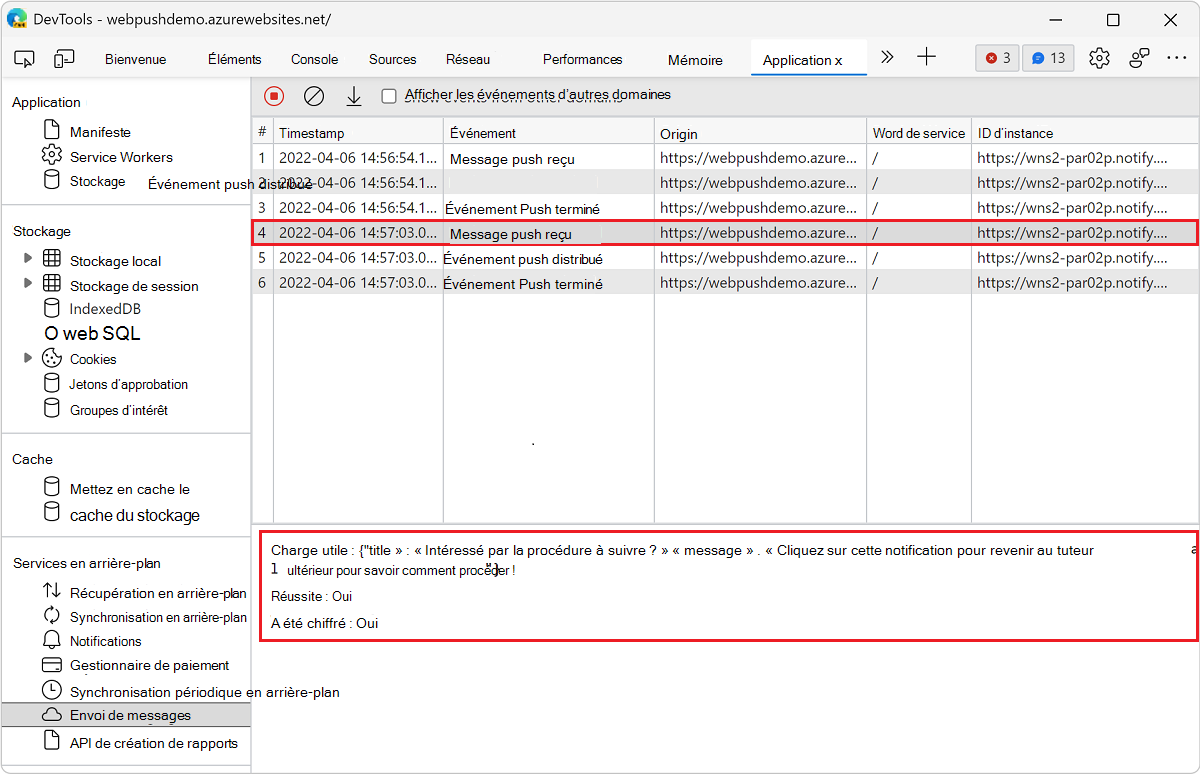Open Stockage under Application section
The height and width of the screenshot is (774, 1200).
(97, 181)
